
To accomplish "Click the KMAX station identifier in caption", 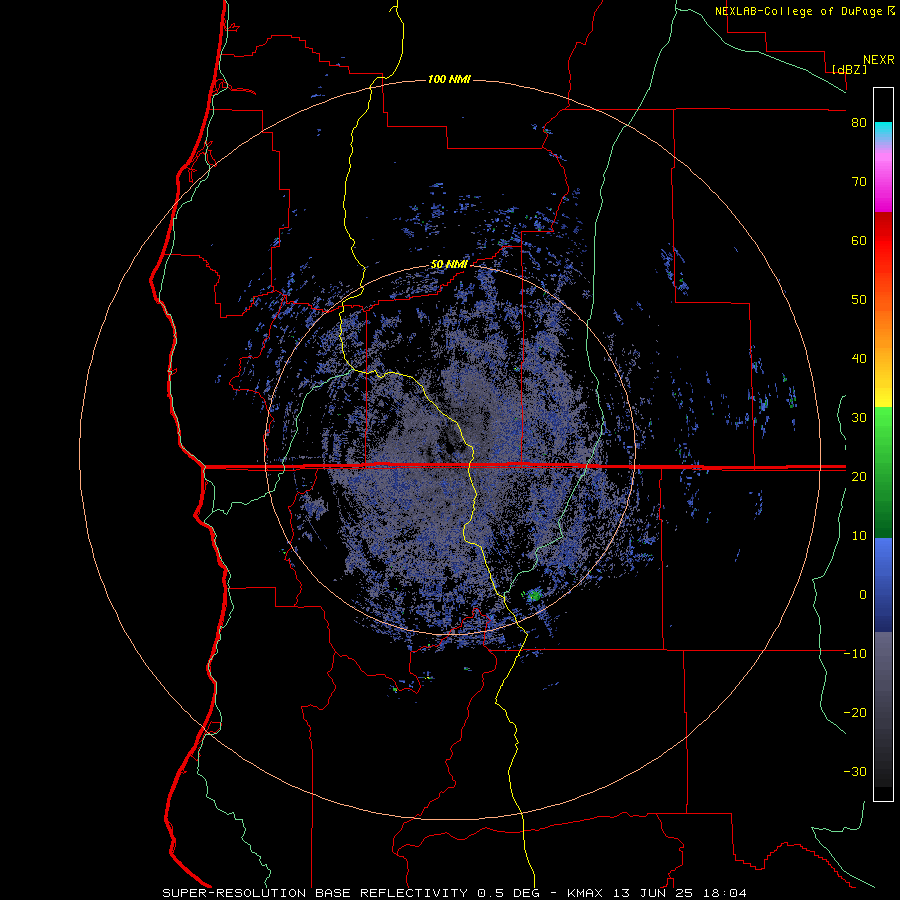I will [x=584, y=893].
